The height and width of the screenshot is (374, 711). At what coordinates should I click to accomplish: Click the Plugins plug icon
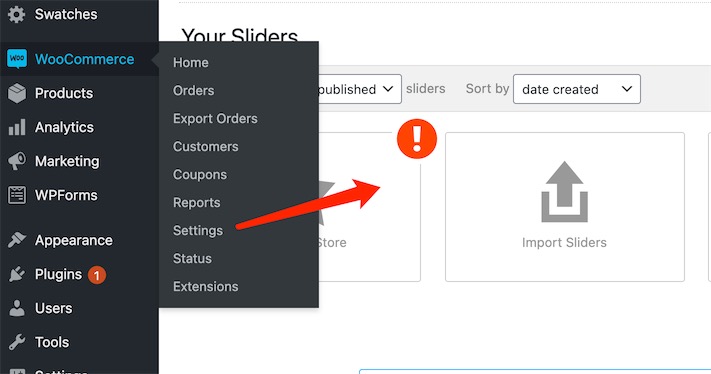pyautogui.click(x=17, y=274)
